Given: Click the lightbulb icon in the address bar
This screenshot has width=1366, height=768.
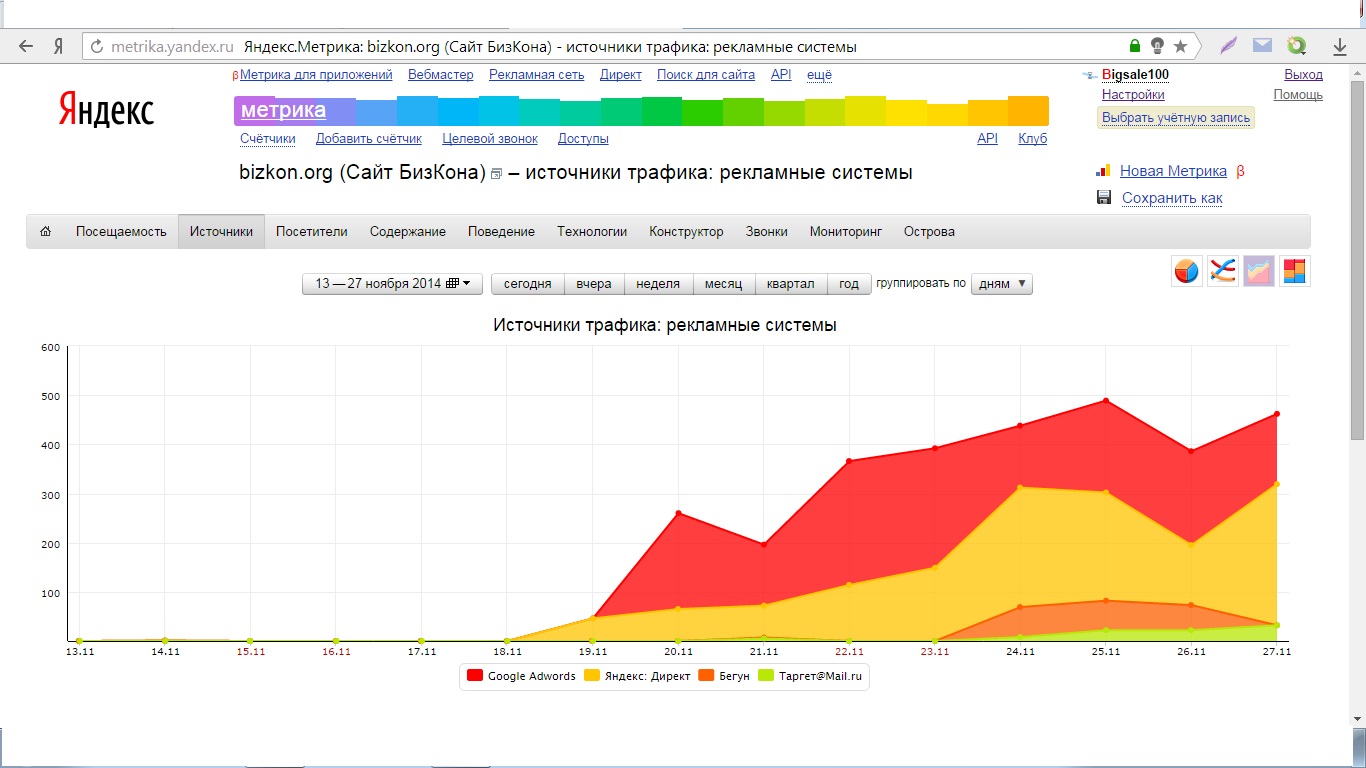Looking at the screenshot, I should (1157, 46).
